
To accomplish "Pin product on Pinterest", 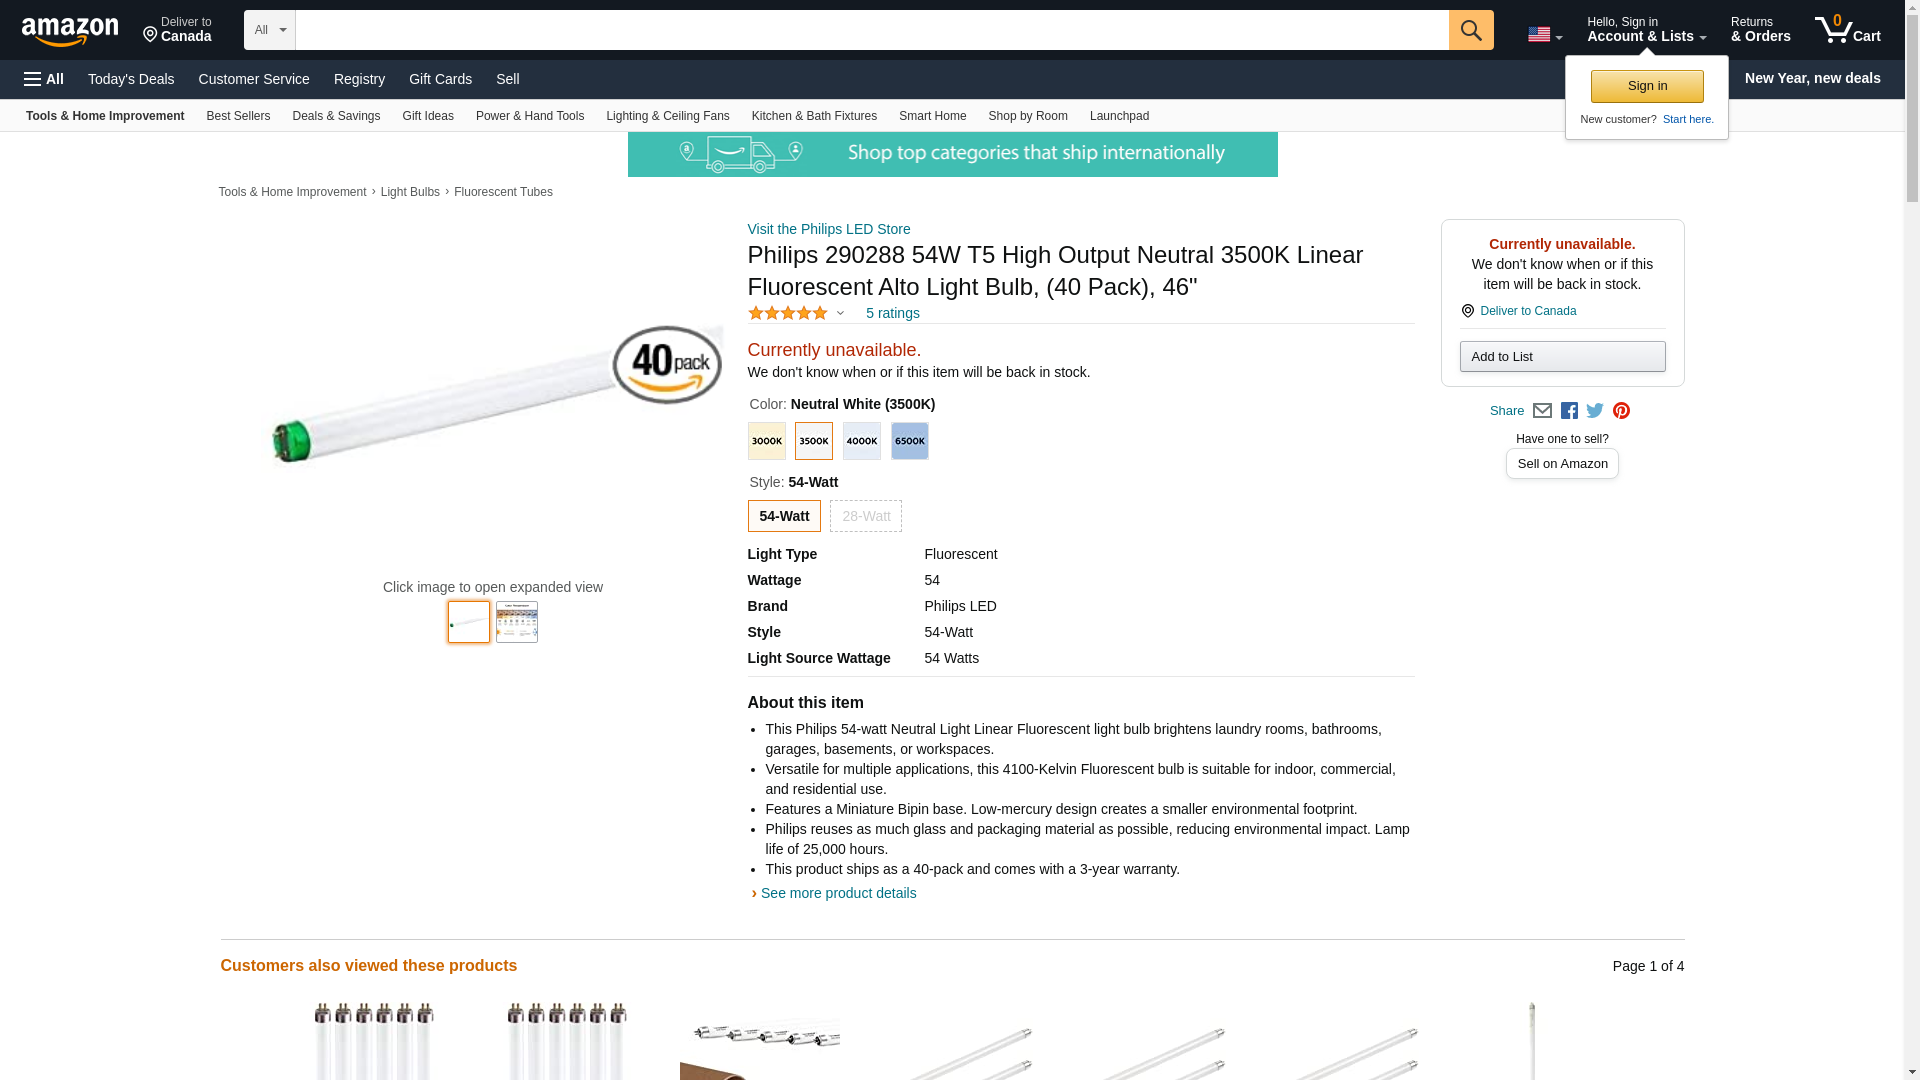I will click(1621, 411).
